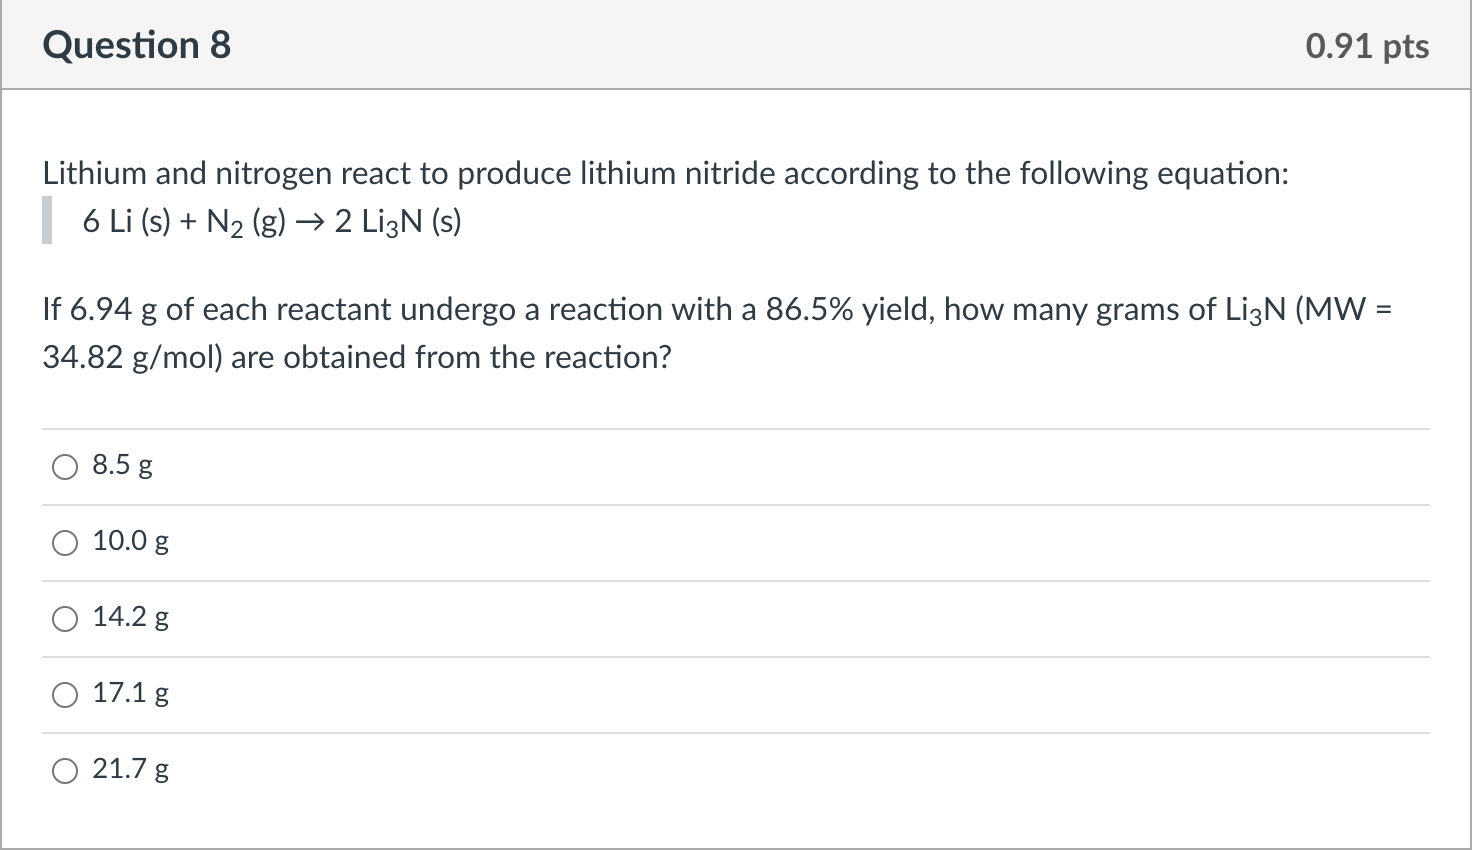The height and width of the screenshot is (850, 1474).
Task: Click the 10.0 g answer label text
Action: [130, 541]
